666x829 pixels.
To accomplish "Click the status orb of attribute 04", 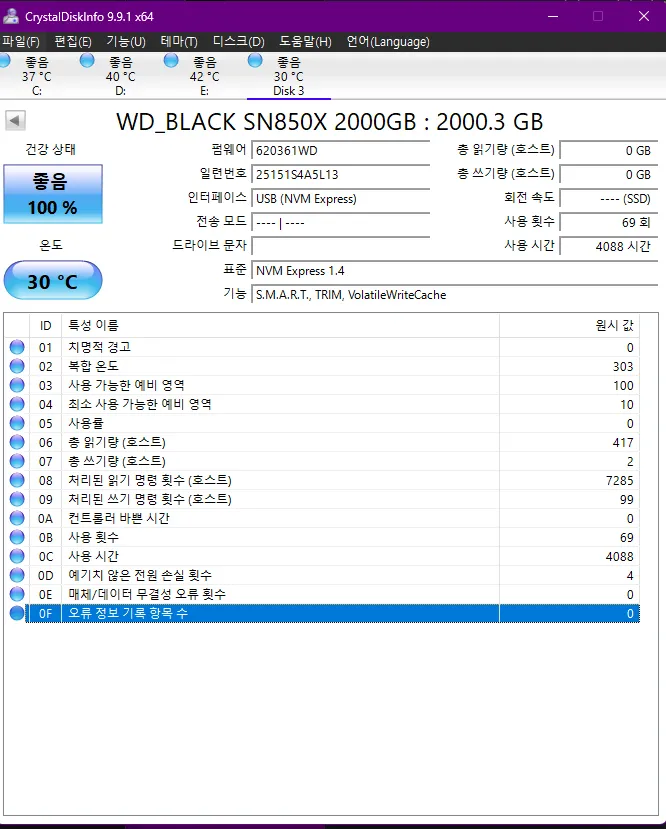I will point(17,404).
